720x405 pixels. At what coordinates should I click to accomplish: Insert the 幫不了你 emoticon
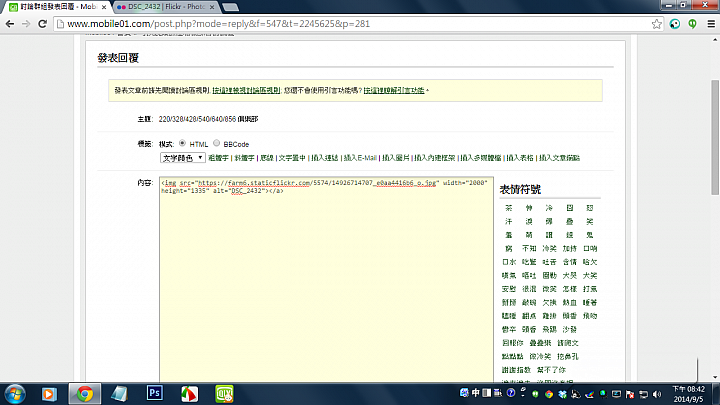click(x=551, y=370)
